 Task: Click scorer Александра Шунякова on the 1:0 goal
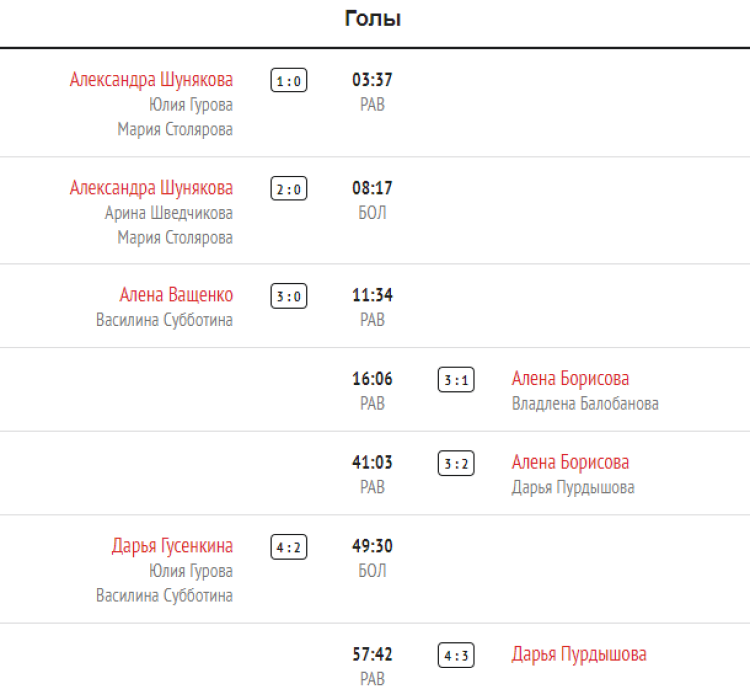click(151, 79)
